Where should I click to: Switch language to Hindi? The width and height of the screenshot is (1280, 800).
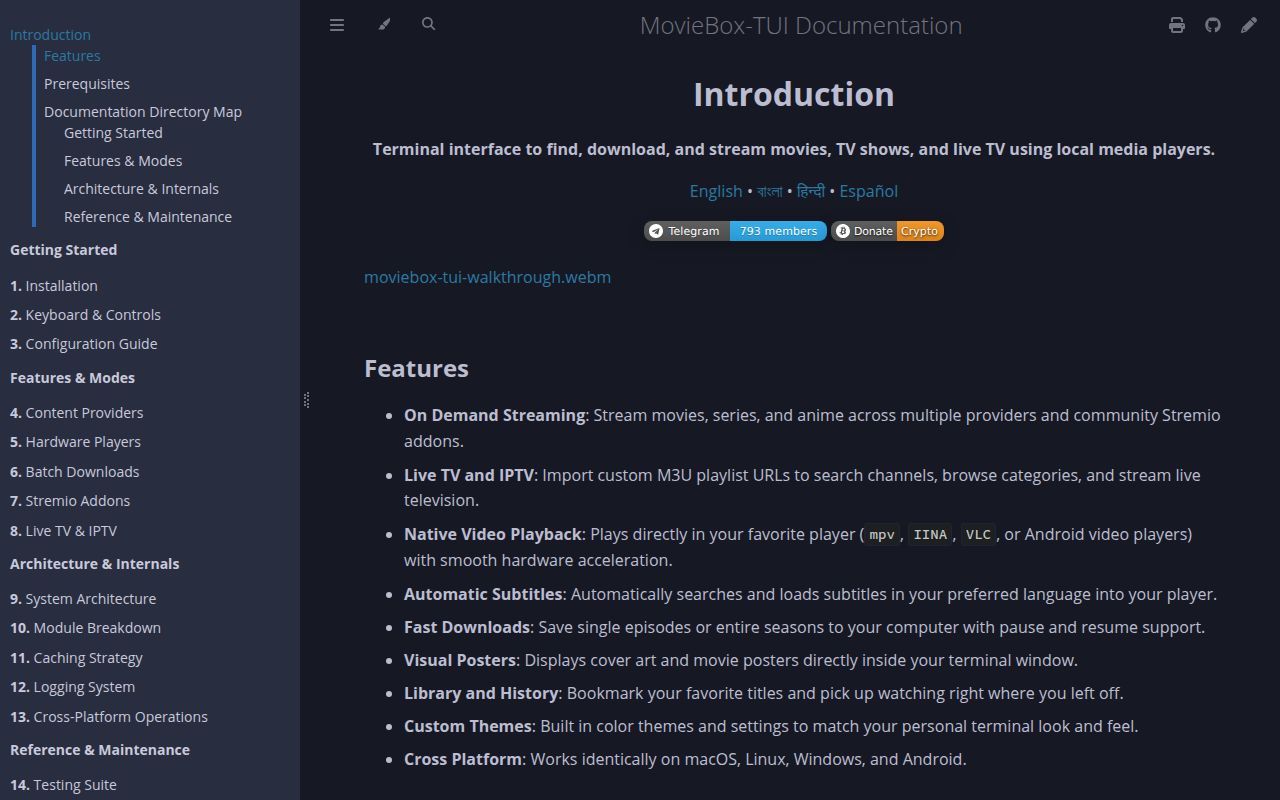811,191
